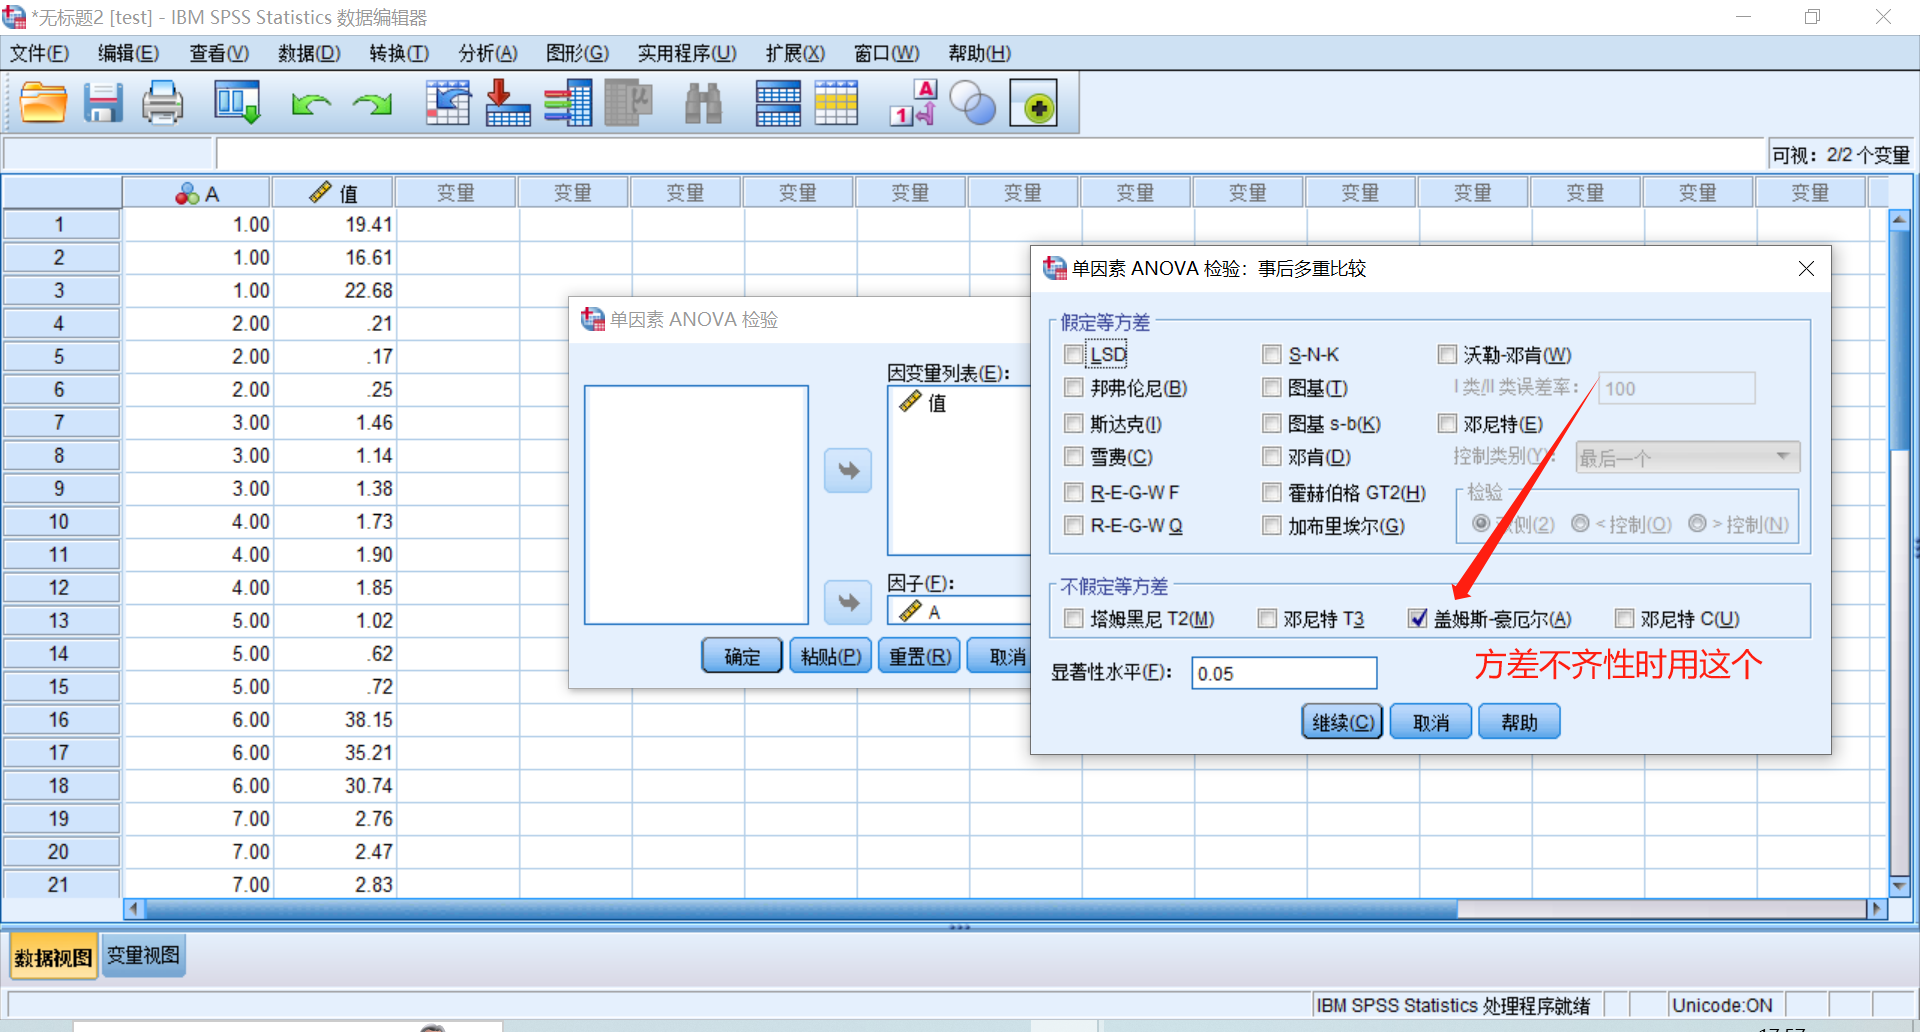Click the Open data document folder icon

43,103
